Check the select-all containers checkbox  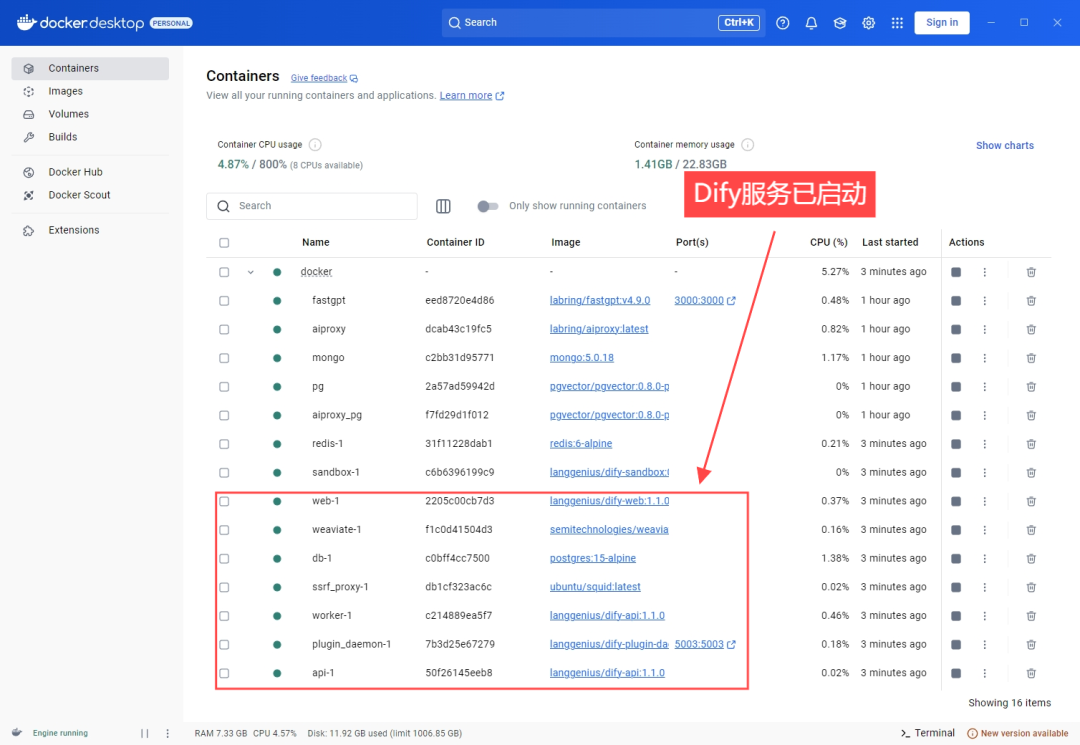tap(224, 241)
